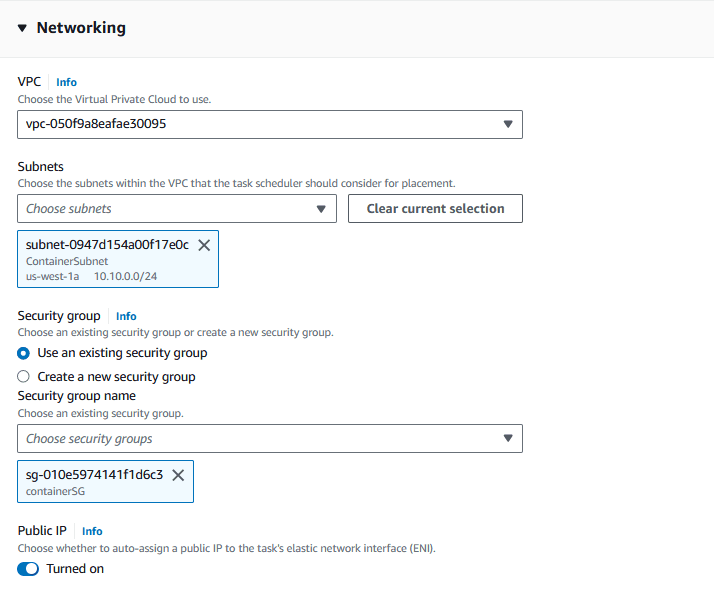714x592 pixels.
Task: Click the containerSG security group chip
Action: click(106, 482)
